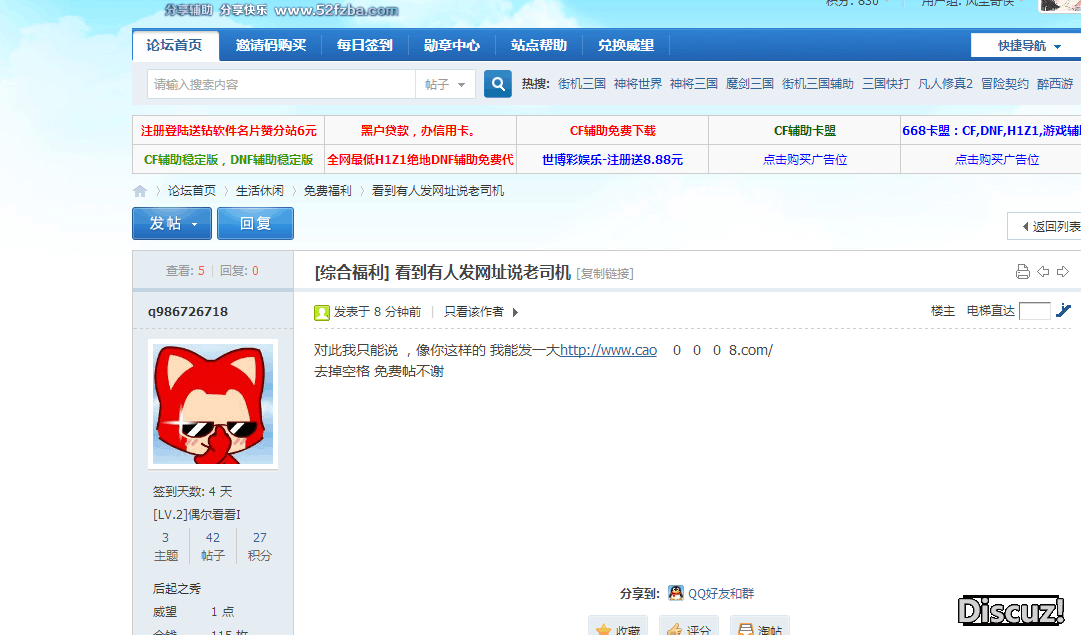Click in the search content input field
1081x635 pixels.
tap(281, 84)
